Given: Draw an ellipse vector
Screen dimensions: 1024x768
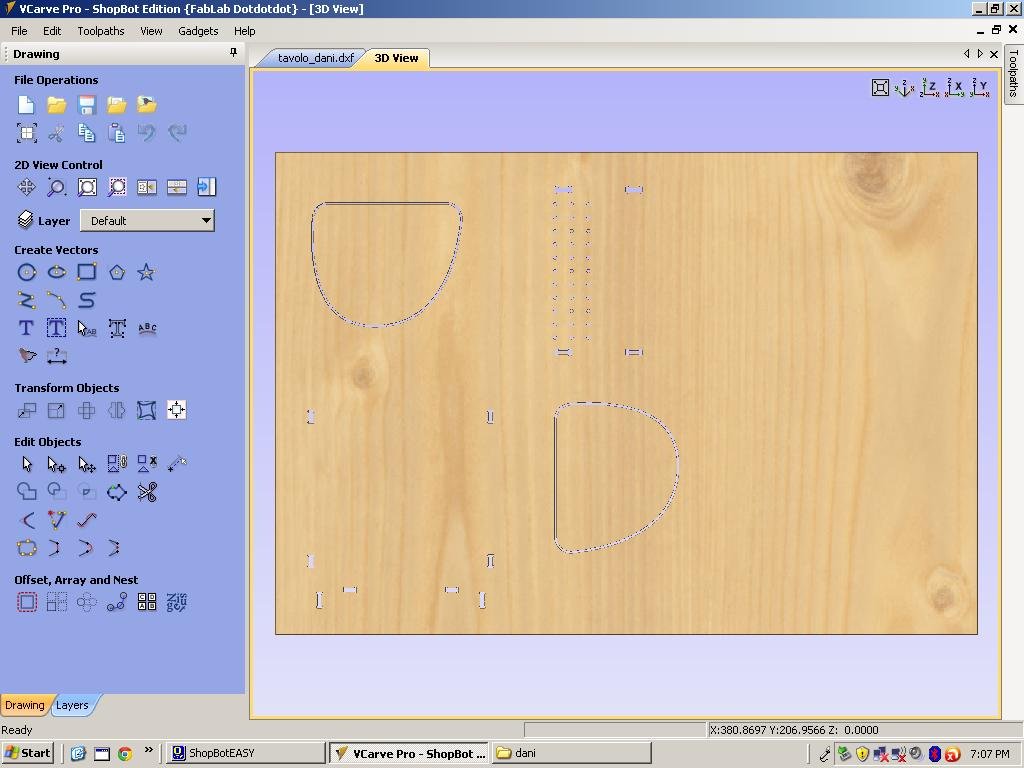Looking at the screenshot, I should click(56, 272).
